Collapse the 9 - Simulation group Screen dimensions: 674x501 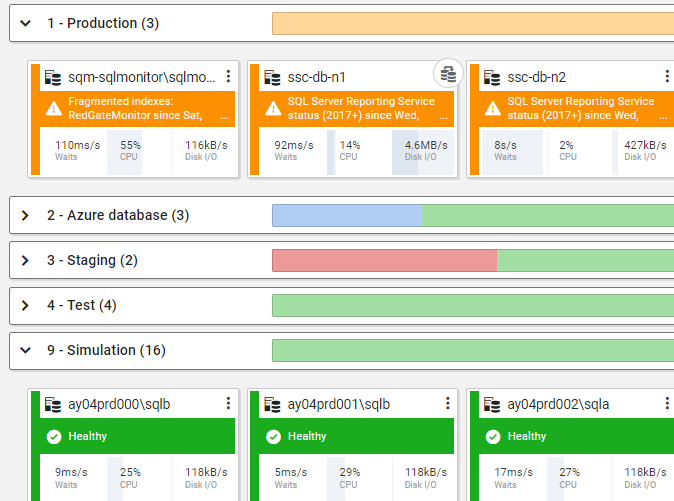tap(25, 350)
